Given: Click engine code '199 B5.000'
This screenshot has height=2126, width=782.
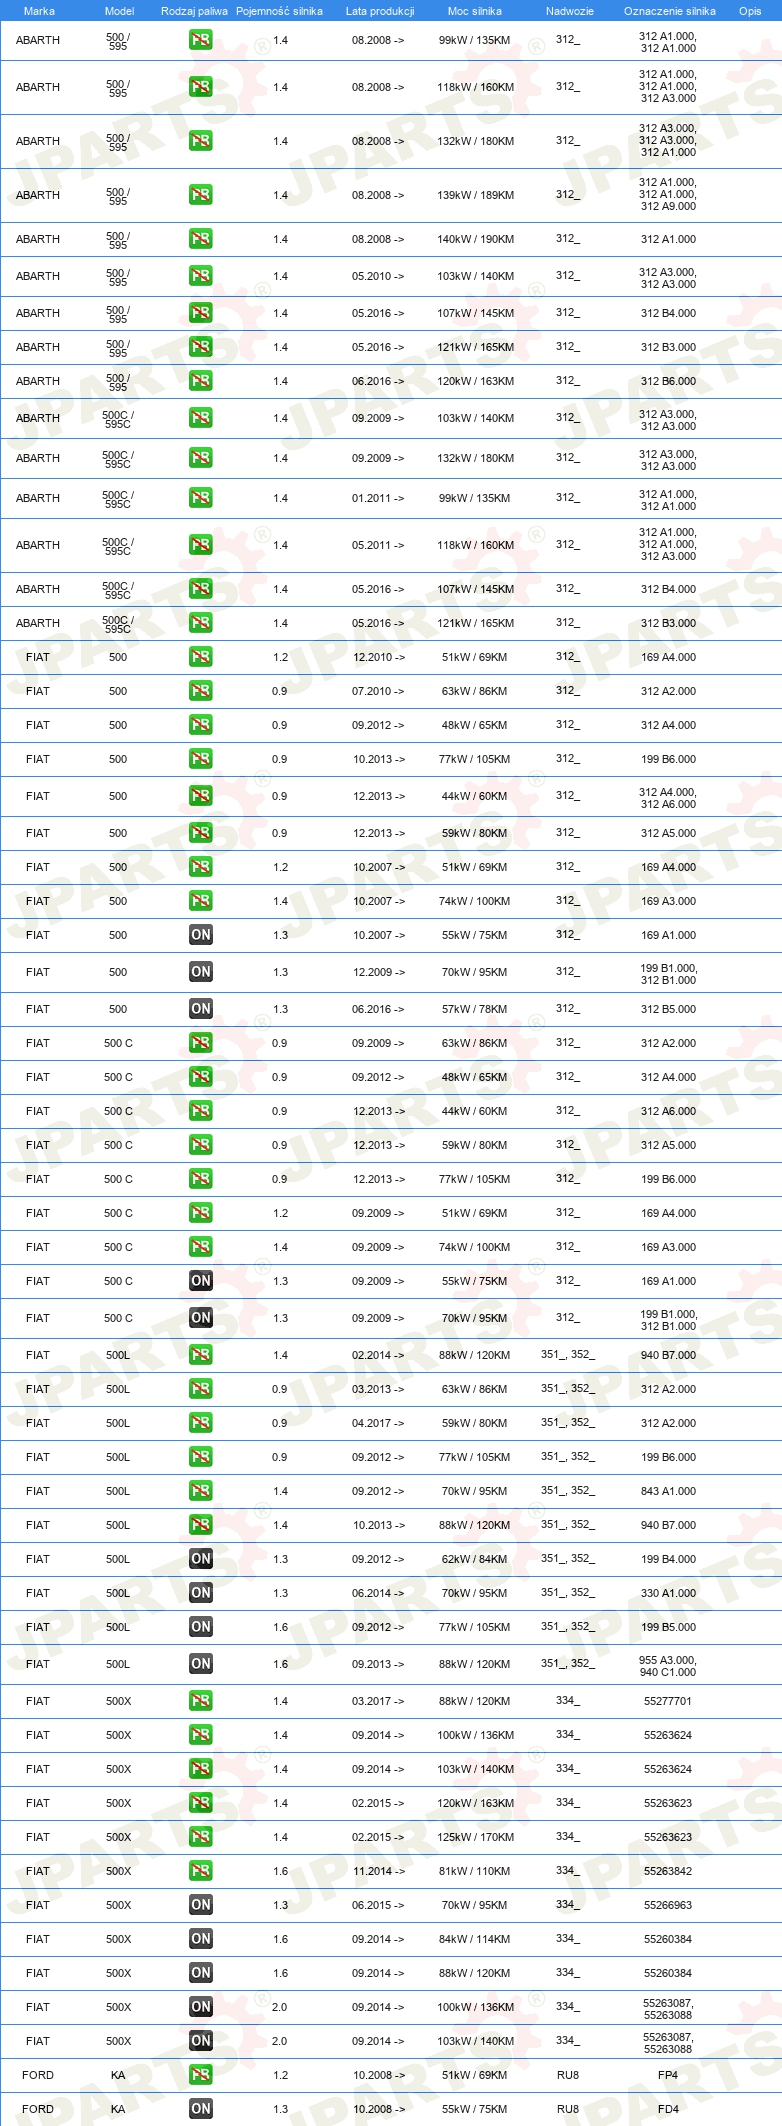Looking at the screenshot, I should click(x=668, y=1627).
